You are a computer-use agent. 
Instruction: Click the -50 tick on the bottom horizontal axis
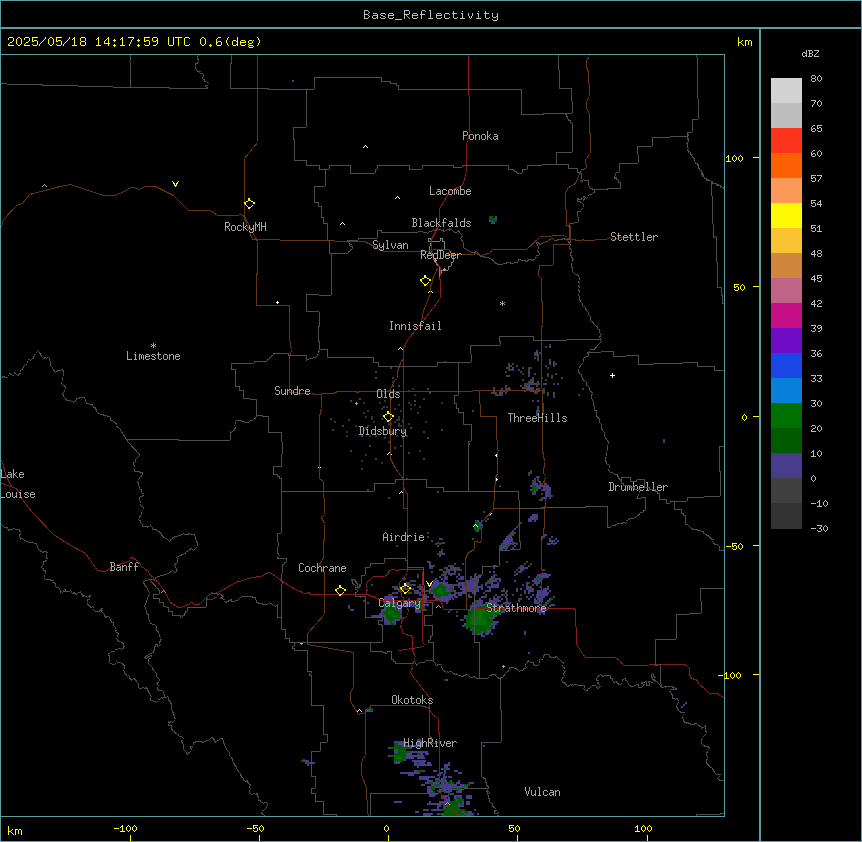tap(255, 828)
